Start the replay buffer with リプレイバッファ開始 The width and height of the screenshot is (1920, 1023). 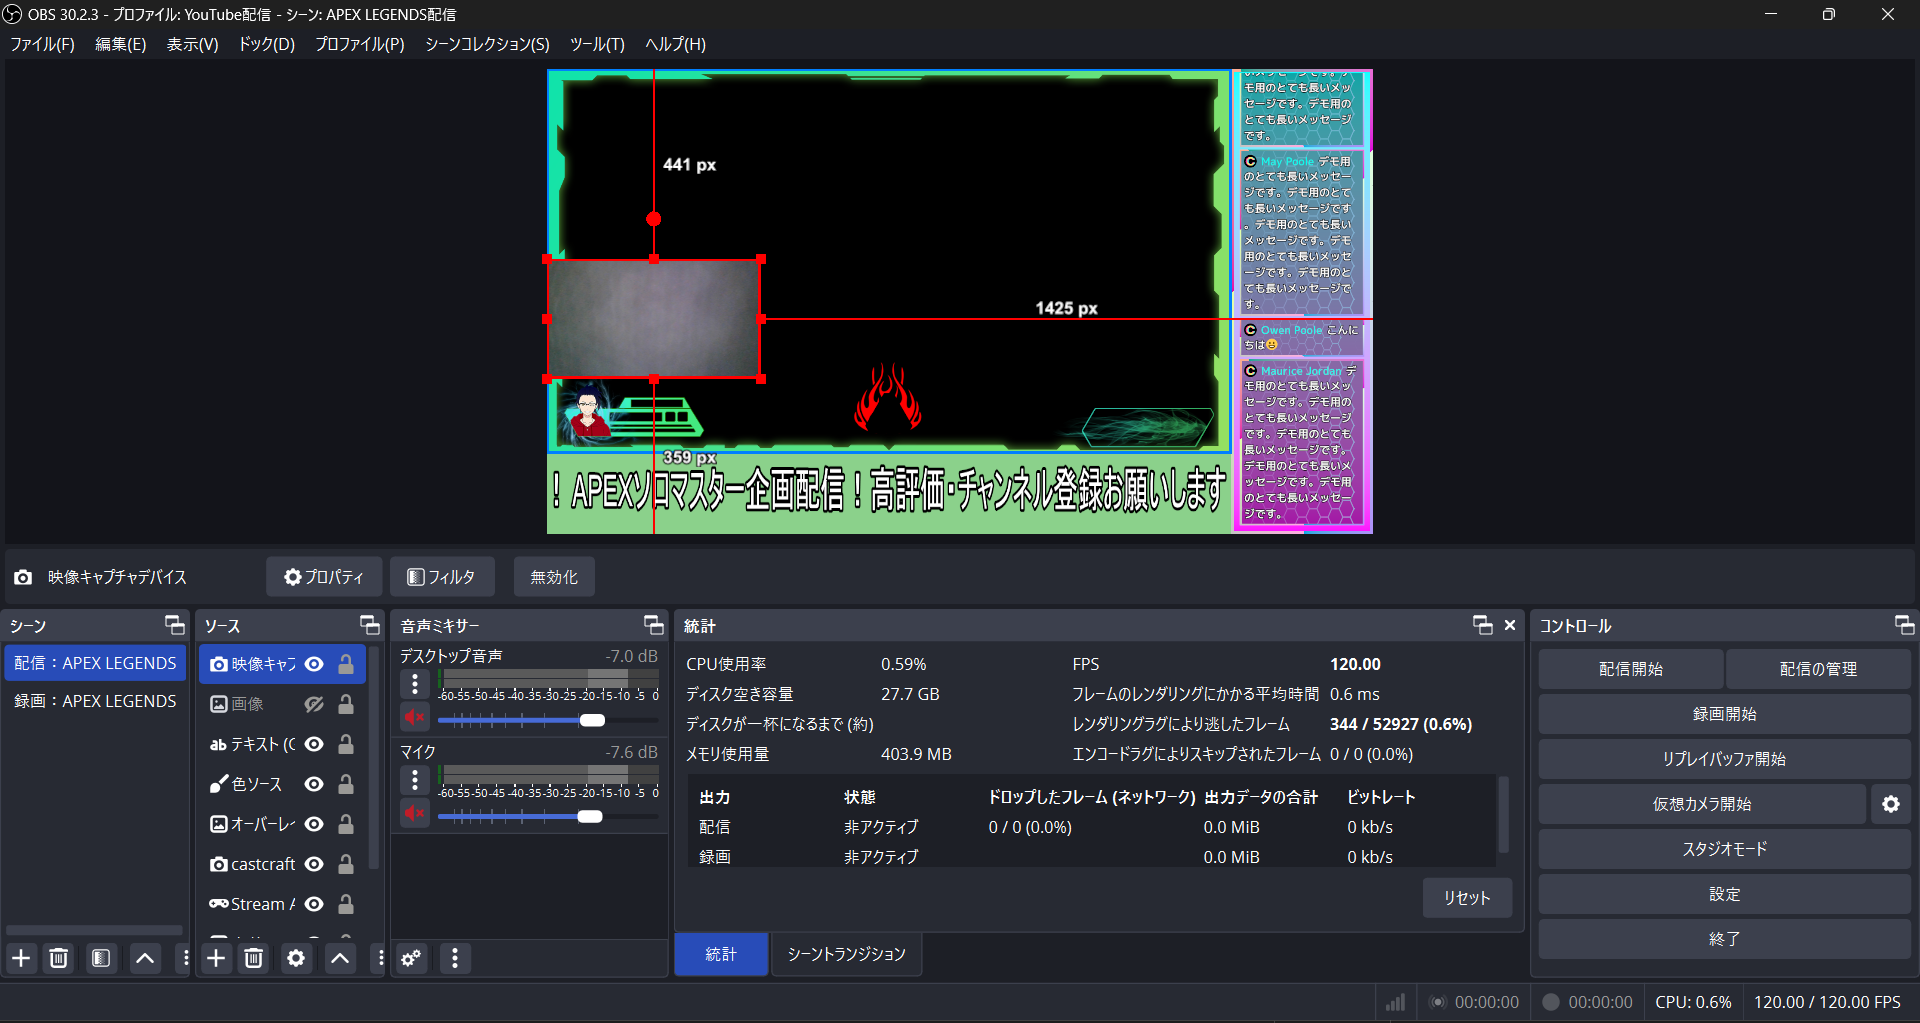click(x=1724, y=759)
